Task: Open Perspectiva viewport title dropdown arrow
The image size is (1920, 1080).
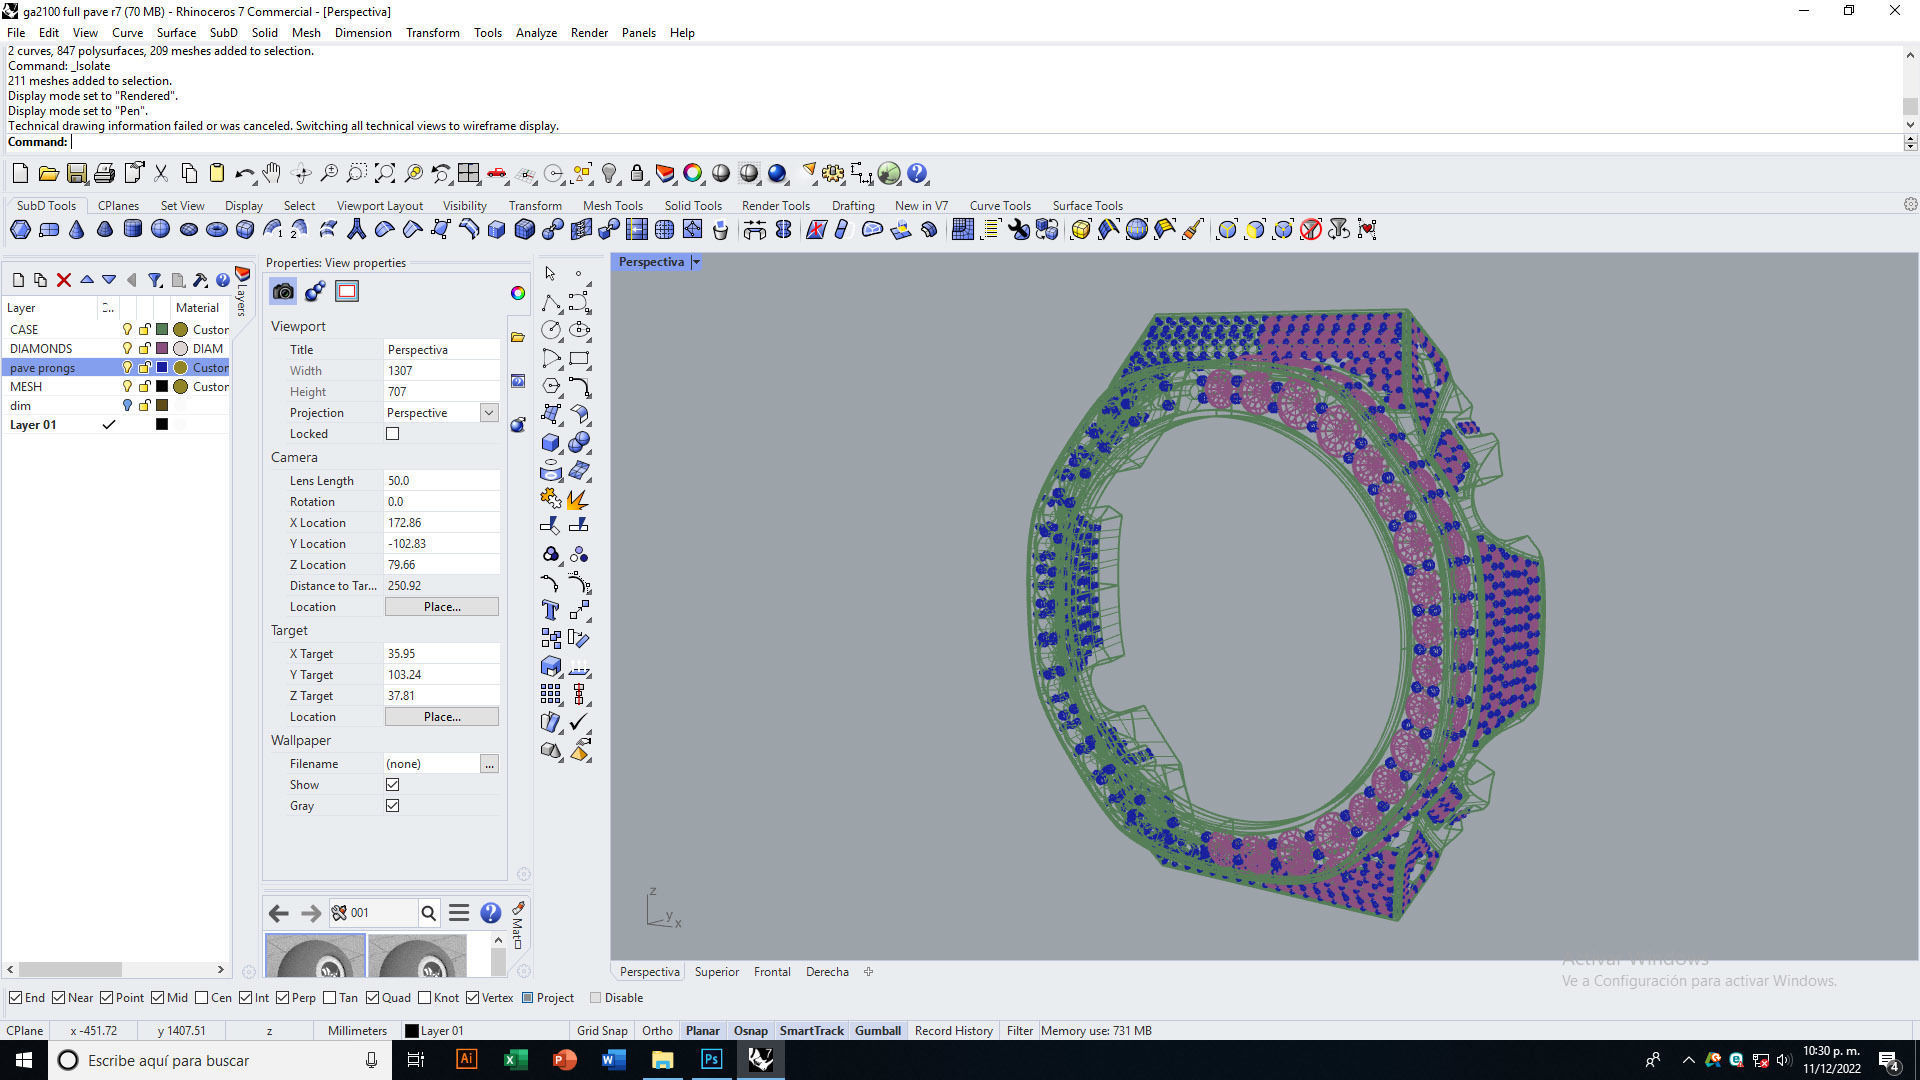Action: point(696,262)
